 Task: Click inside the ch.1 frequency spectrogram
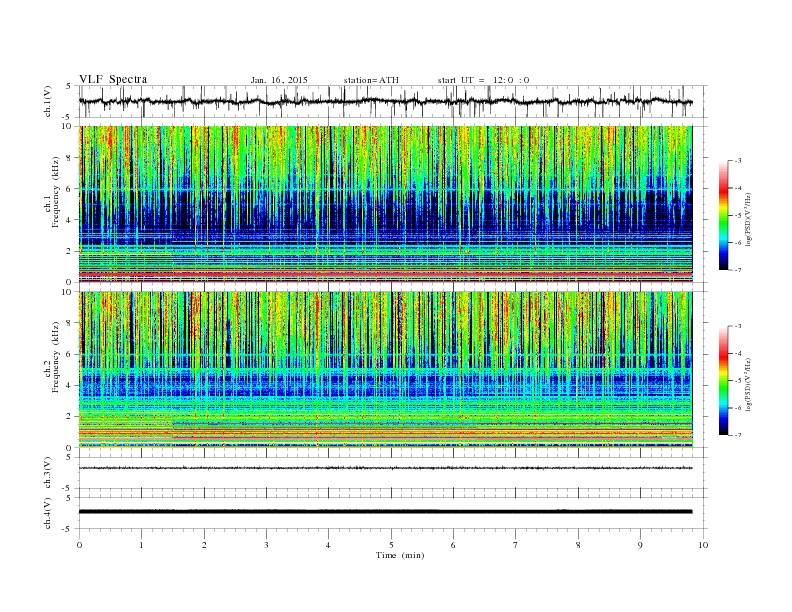[x=386, y=204]
